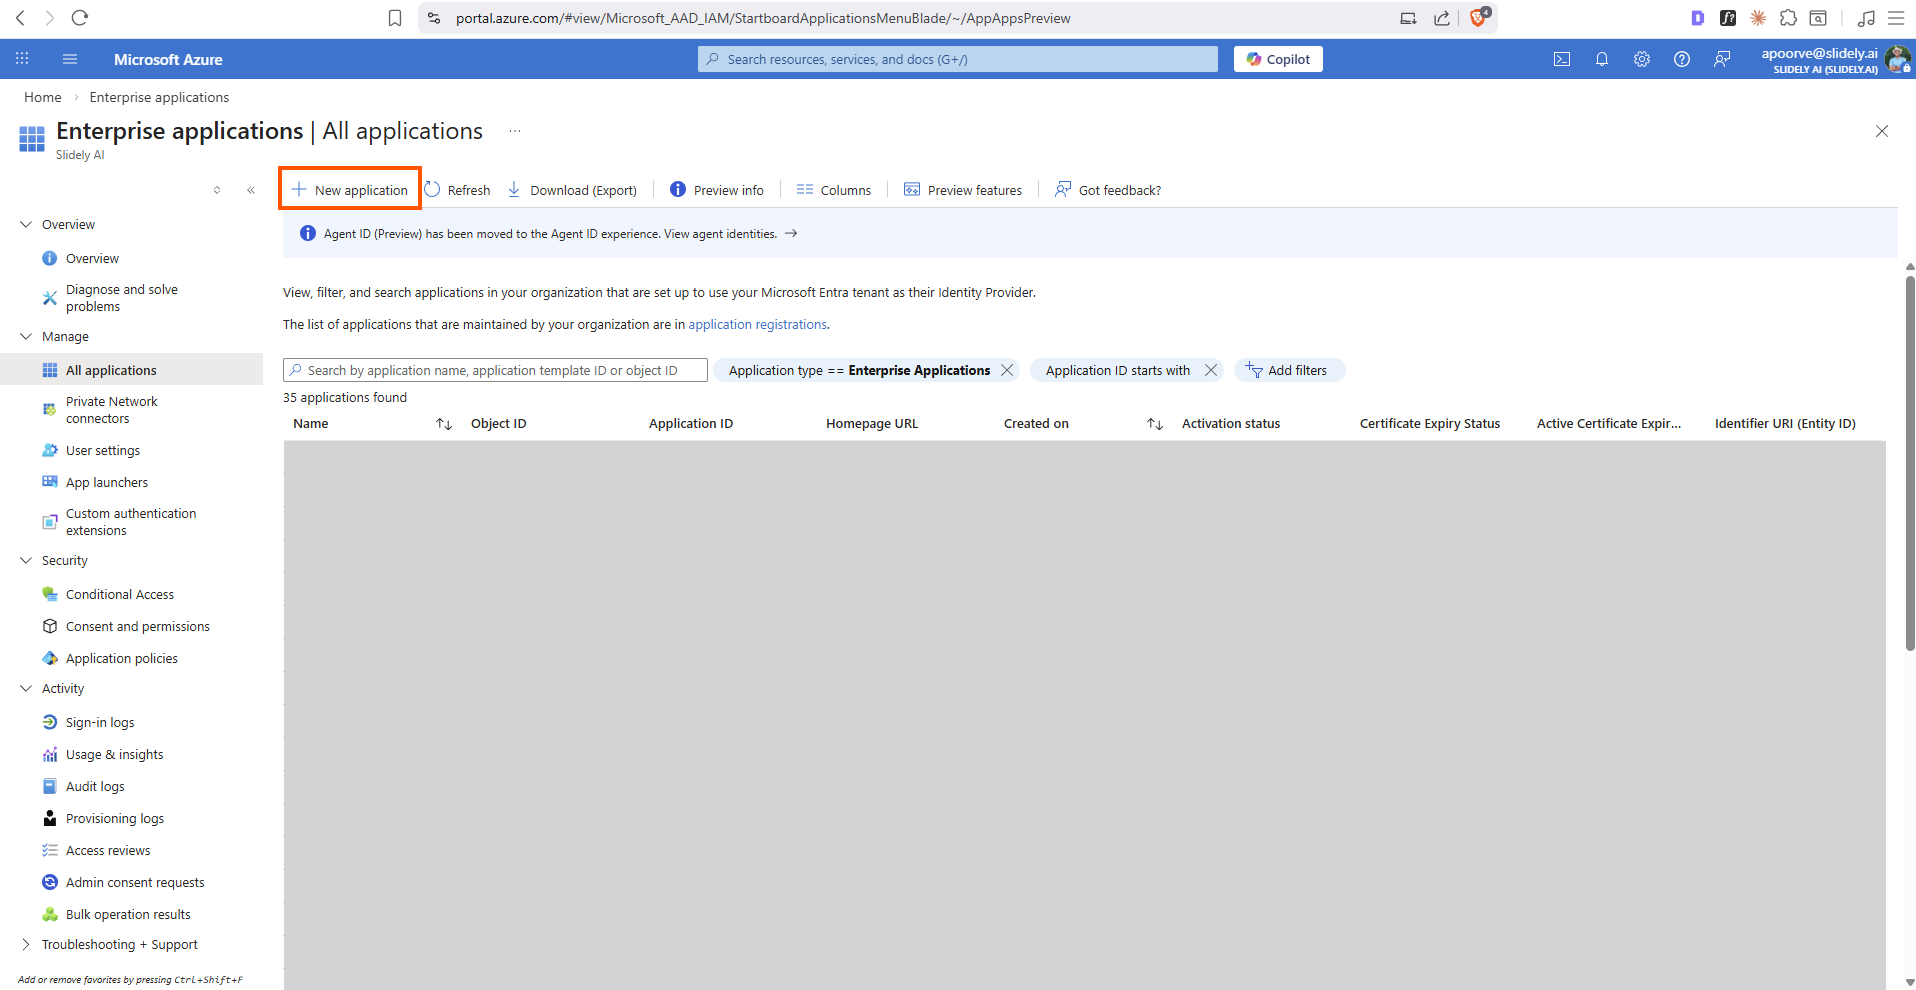Click the Object ID column header

pos(498,424)
